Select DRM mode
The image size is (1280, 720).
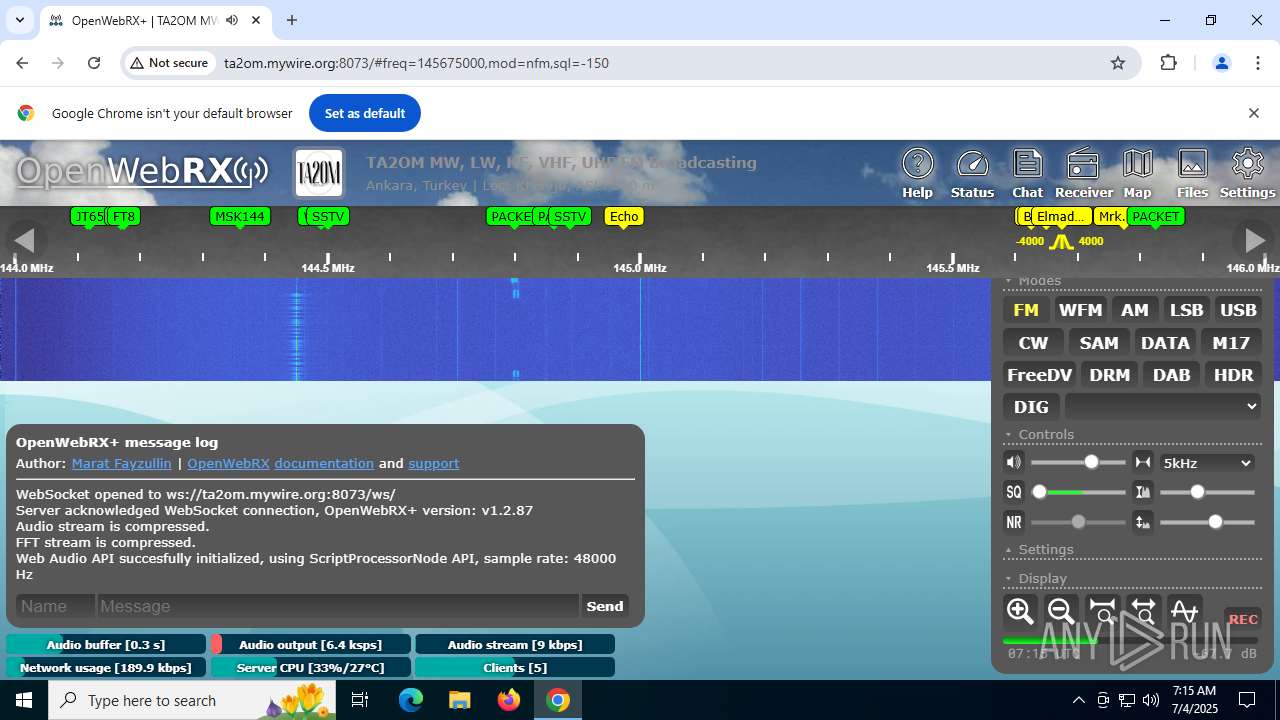(1109, 375)
